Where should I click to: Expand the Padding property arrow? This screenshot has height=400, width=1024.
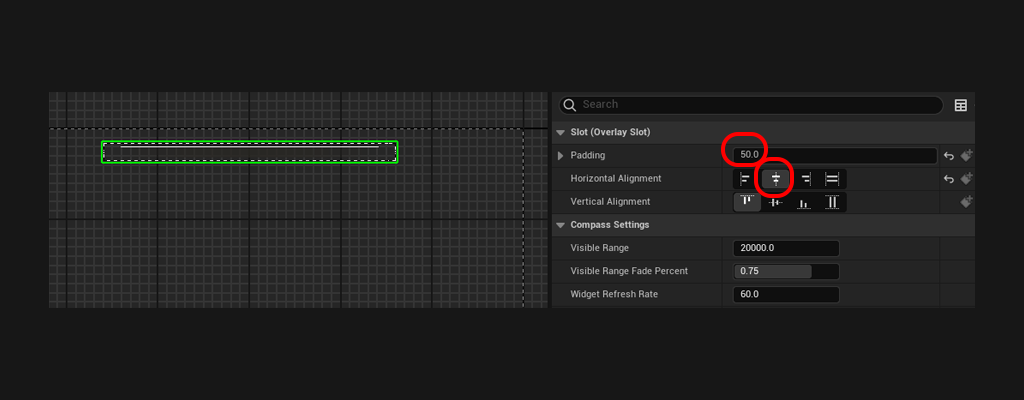pyautogui.click(x=560, y=156)
